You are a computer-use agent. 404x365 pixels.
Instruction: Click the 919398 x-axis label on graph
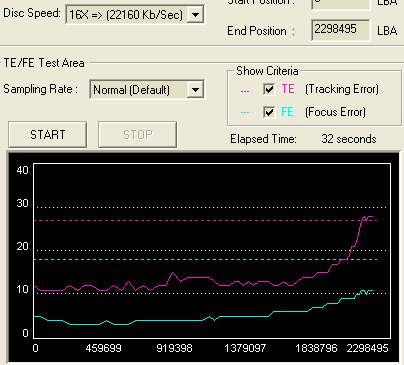(x=174, y=348)
